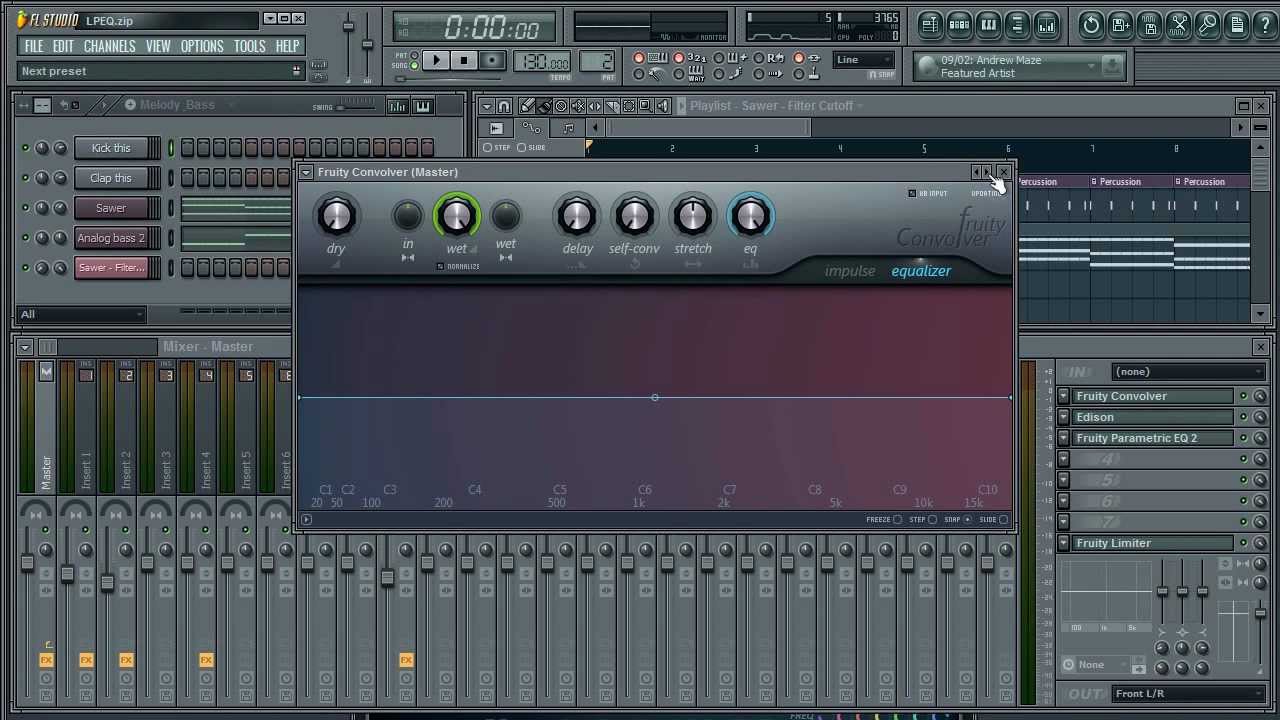
Task: Click the Save As new version icon
Action: point(1121,24)
